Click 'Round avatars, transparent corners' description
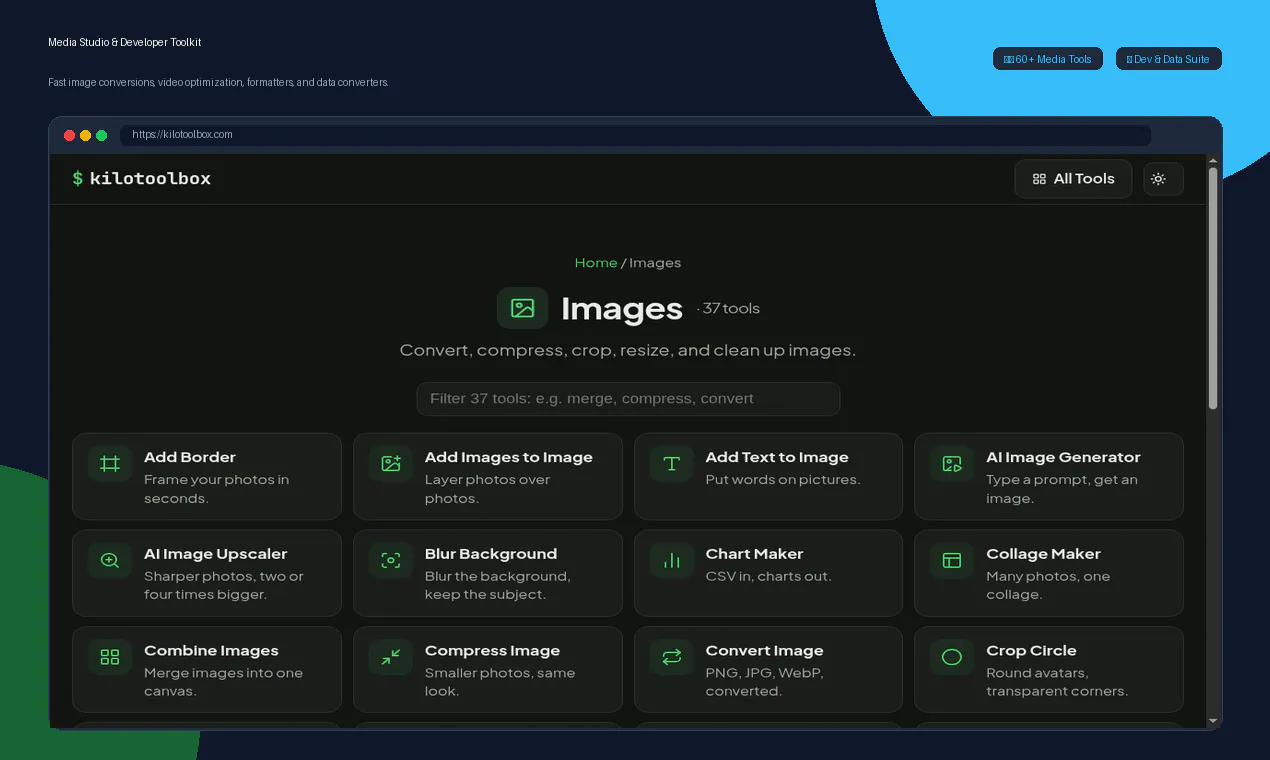The image size is (1270, 760). (1057, 682)
